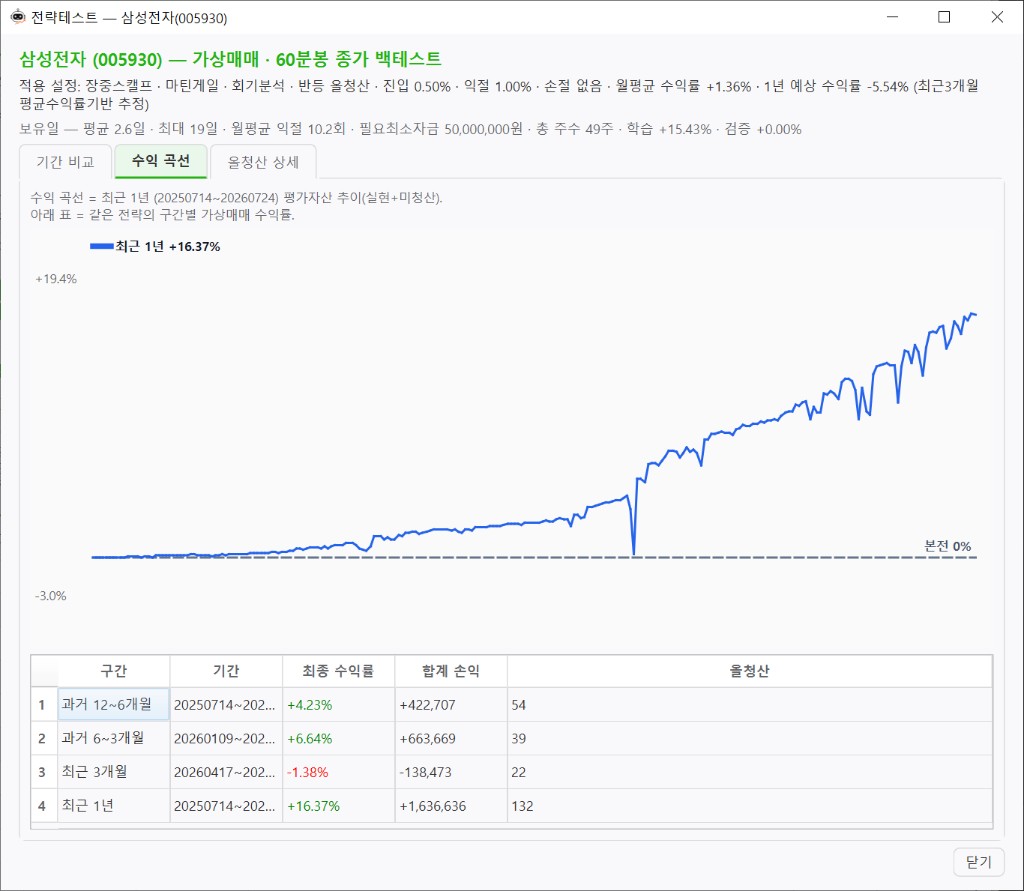Click the 기간 column header

[x=226, y=671]
